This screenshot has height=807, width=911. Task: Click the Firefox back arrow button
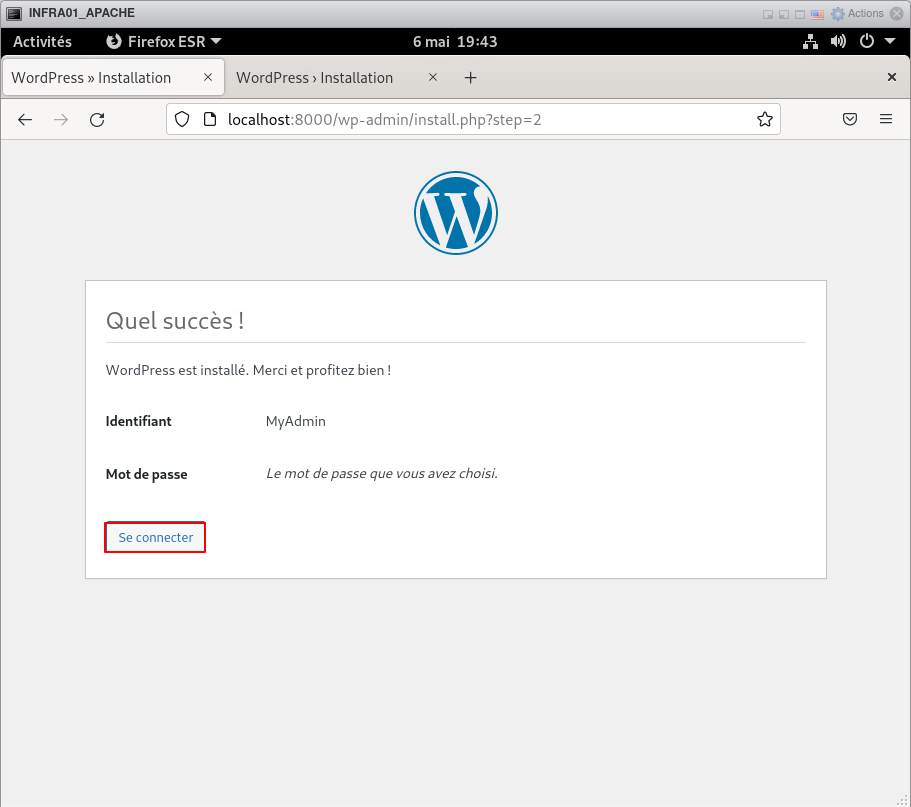[25, 120]
